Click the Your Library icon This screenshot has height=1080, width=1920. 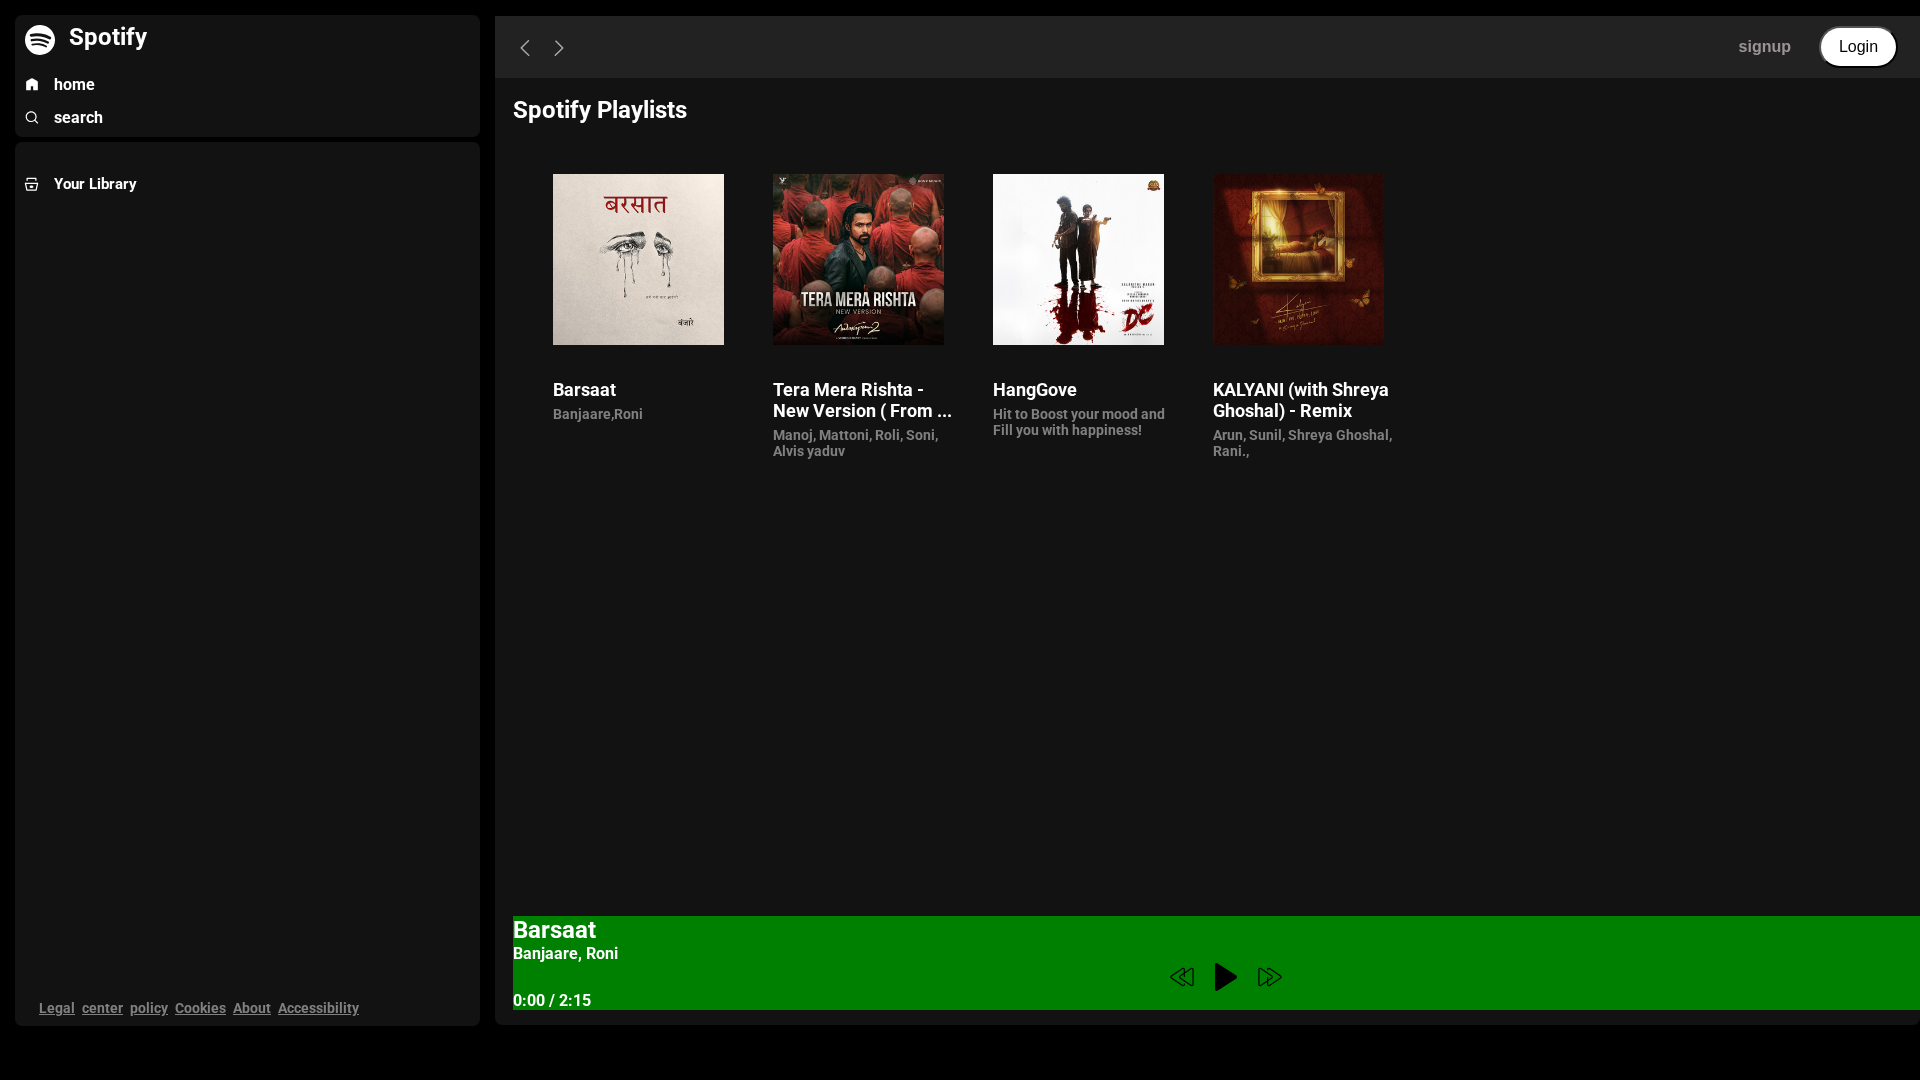(32, 184)
